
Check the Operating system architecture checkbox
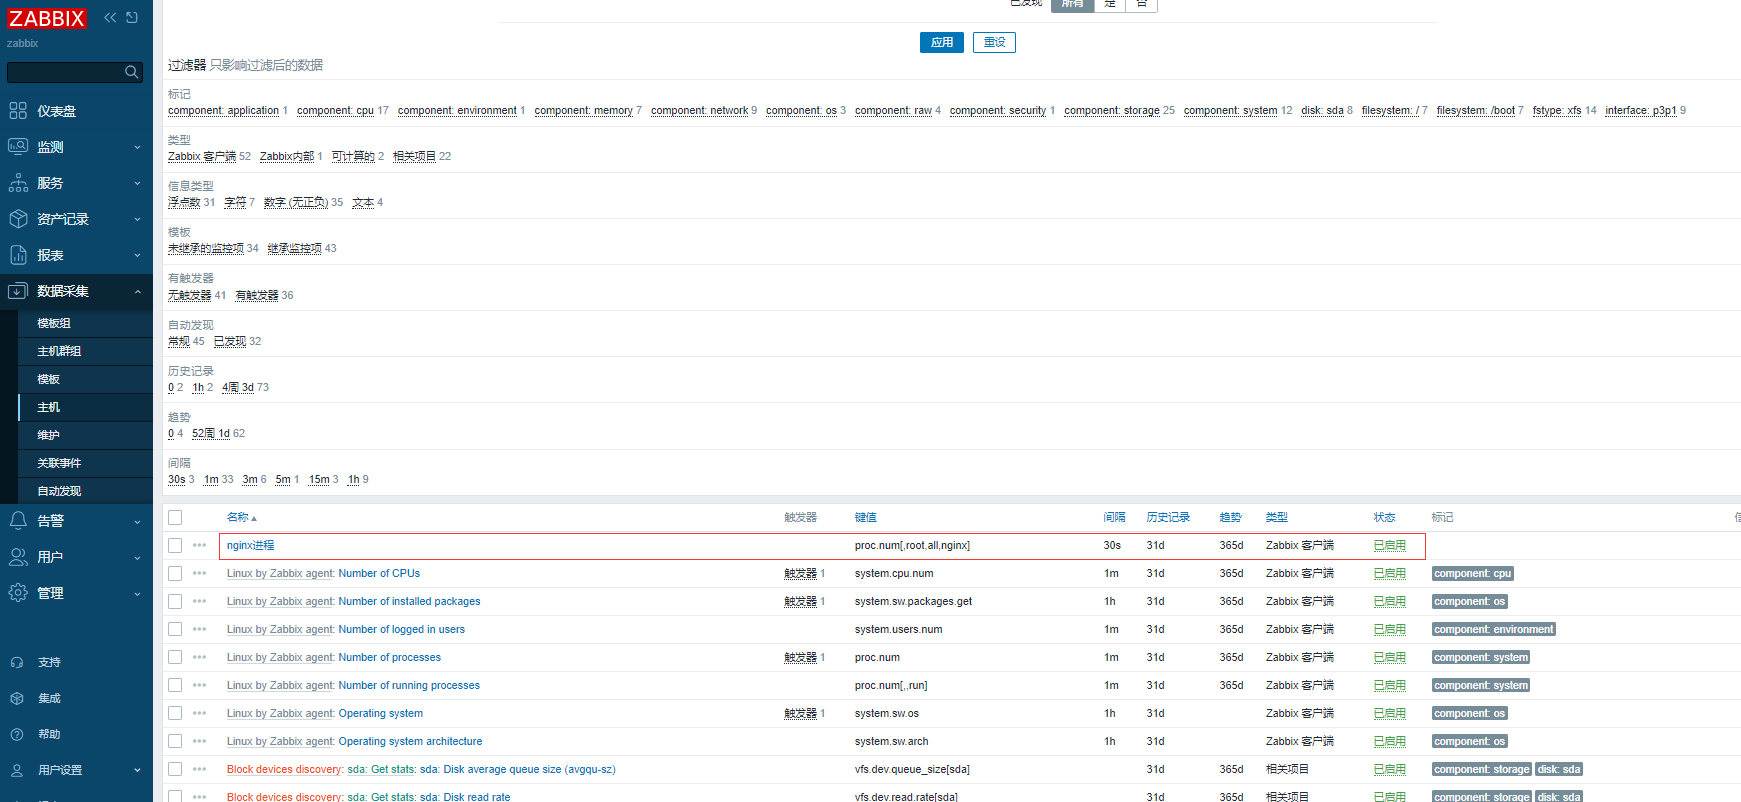point(175,741)
